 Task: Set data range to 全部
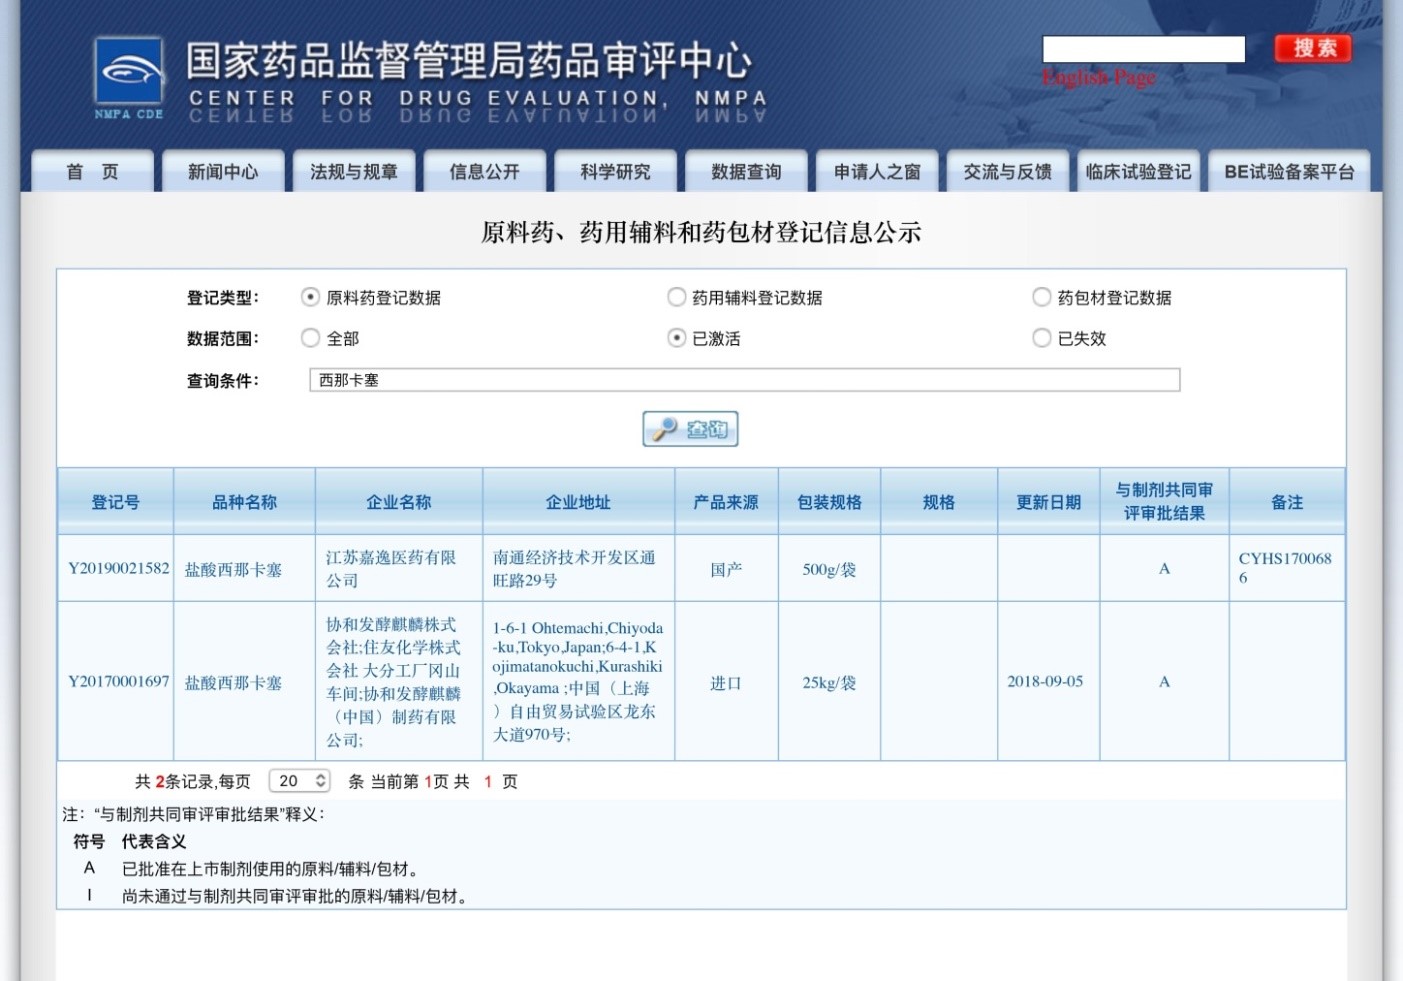pyautogui.click(x=311, y=338)
